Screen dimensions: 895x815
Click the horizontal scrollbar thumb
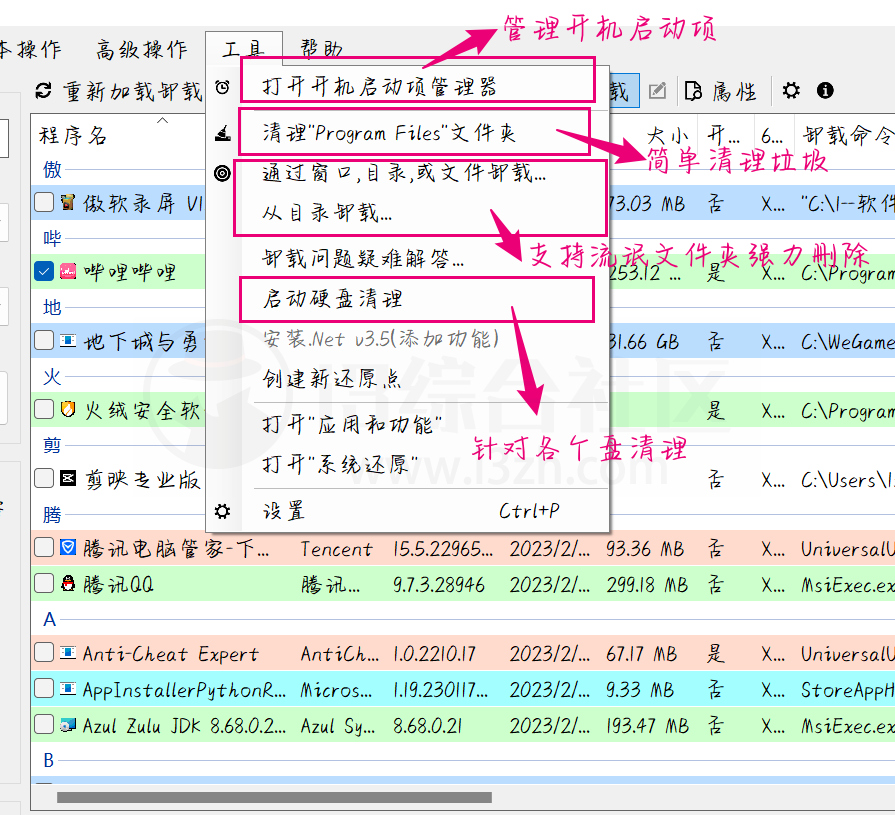point(274,797)
